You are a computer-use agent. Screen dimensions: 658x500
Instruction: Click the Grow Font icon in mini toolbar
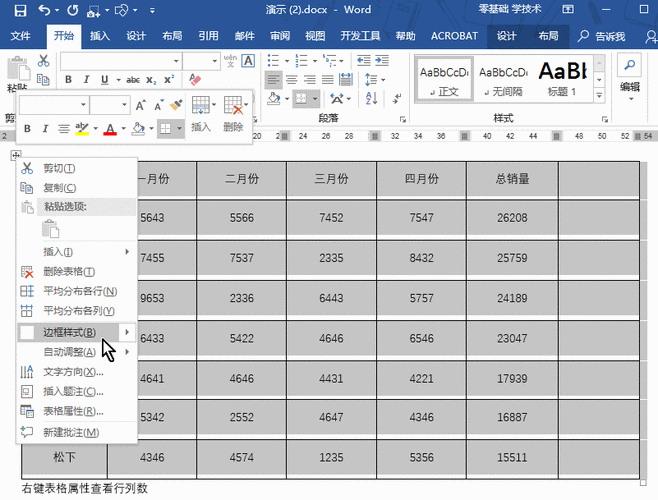tap(141, 105)
